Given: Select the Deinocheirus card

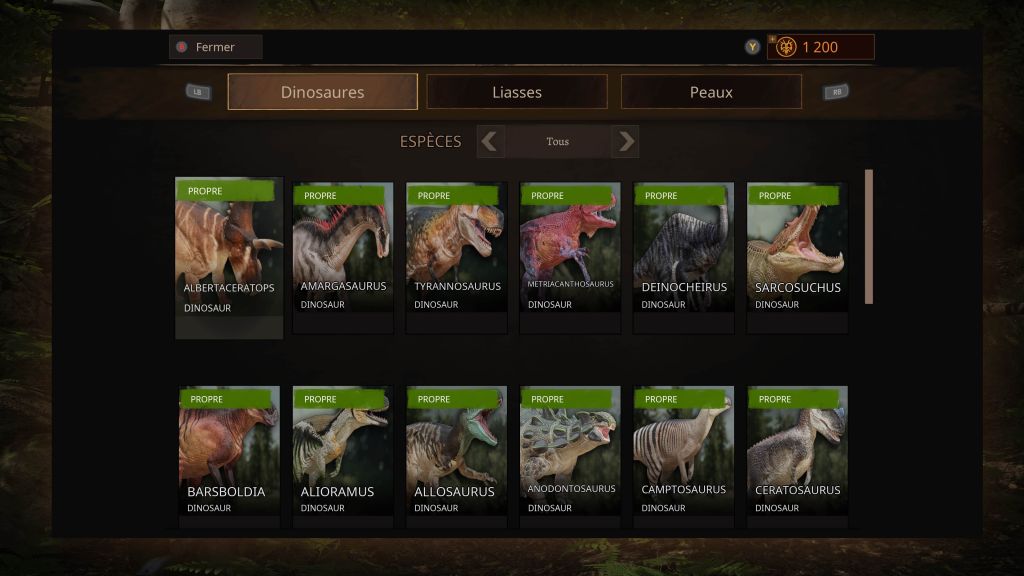Looking at the screenshot, I should [x=684, y=258].
